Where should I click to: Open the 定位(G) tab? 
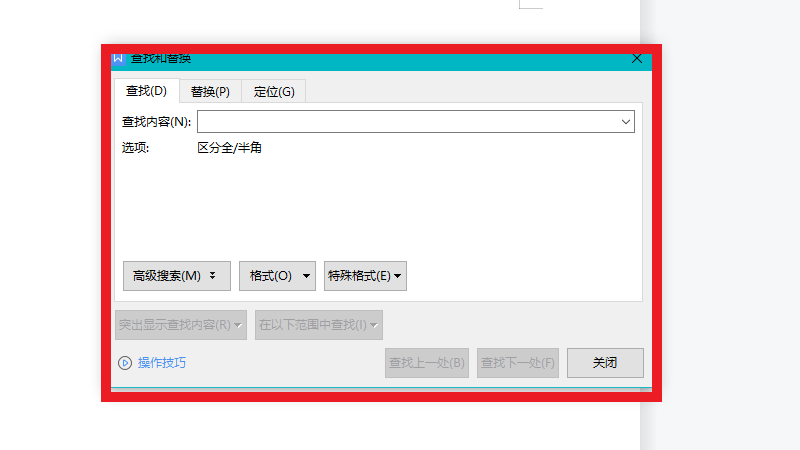(x=274, y=91)
